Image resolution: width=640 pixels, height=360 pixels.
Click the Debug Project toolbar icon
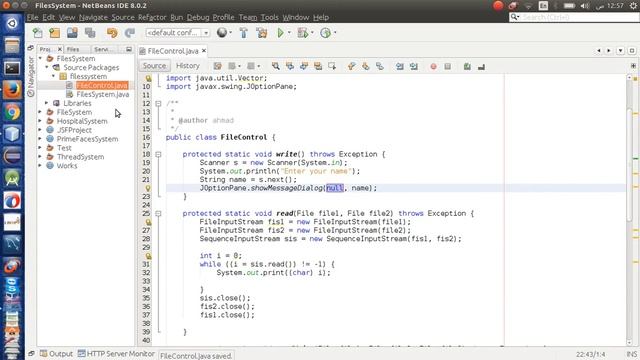point(302,33)
